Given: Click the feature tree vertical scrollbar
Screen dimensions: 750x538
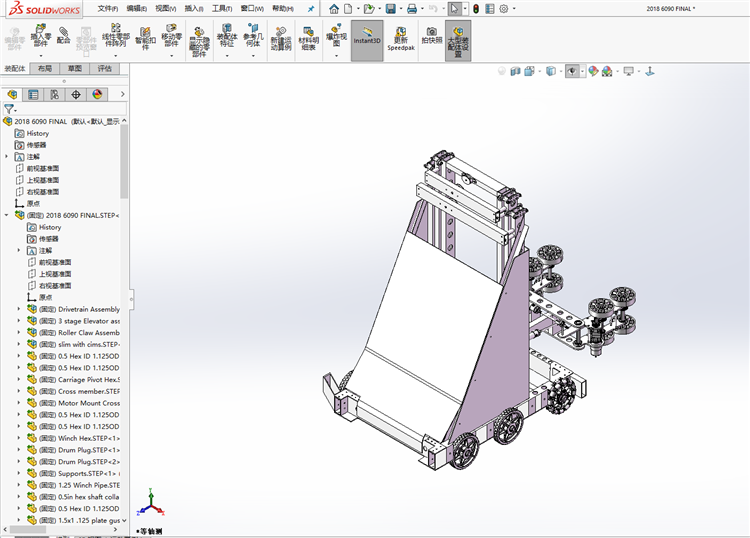Looking at the screenshot, I should pyautogui.click(x=124, y=162).
